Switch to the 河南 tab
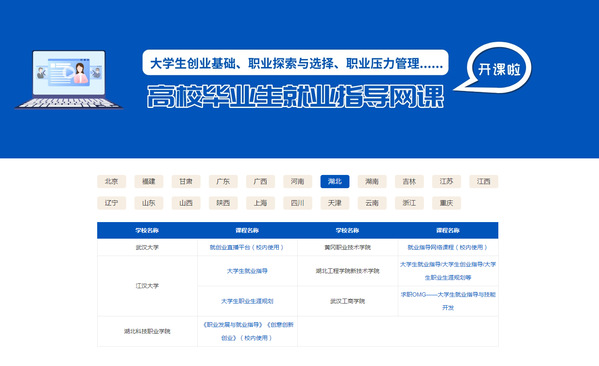Screen dimensions: 599x366 pos(298,181)
